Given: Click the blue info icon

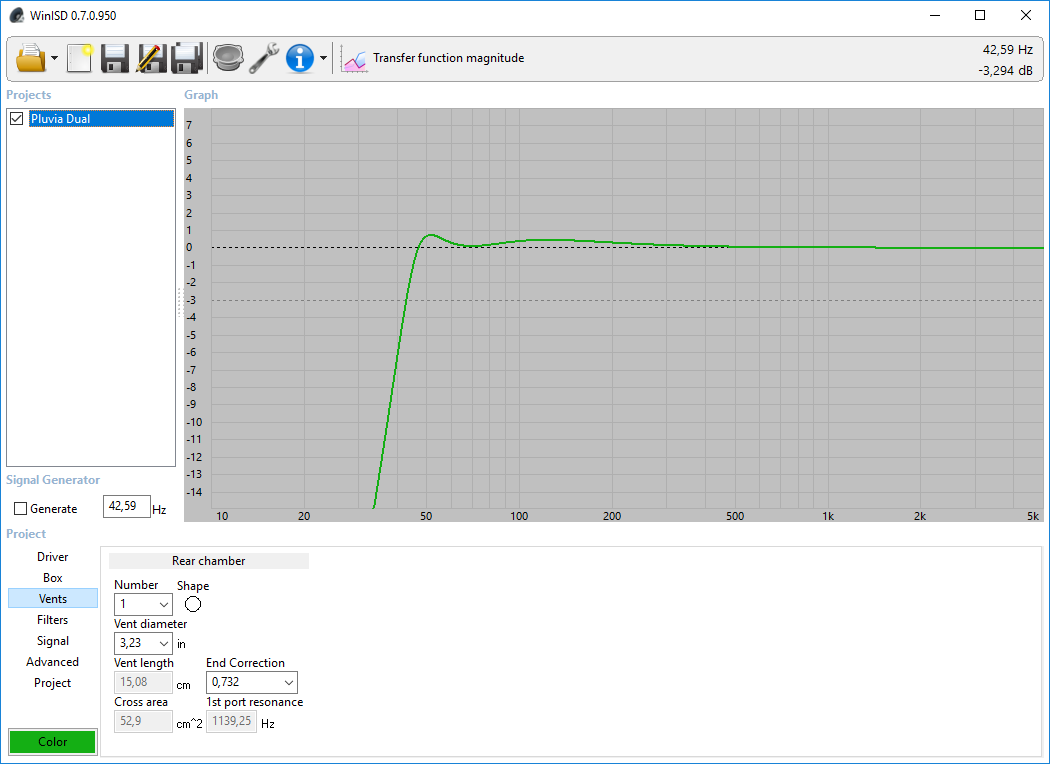Looking at the screenshot, I should (x=300, y=58).
